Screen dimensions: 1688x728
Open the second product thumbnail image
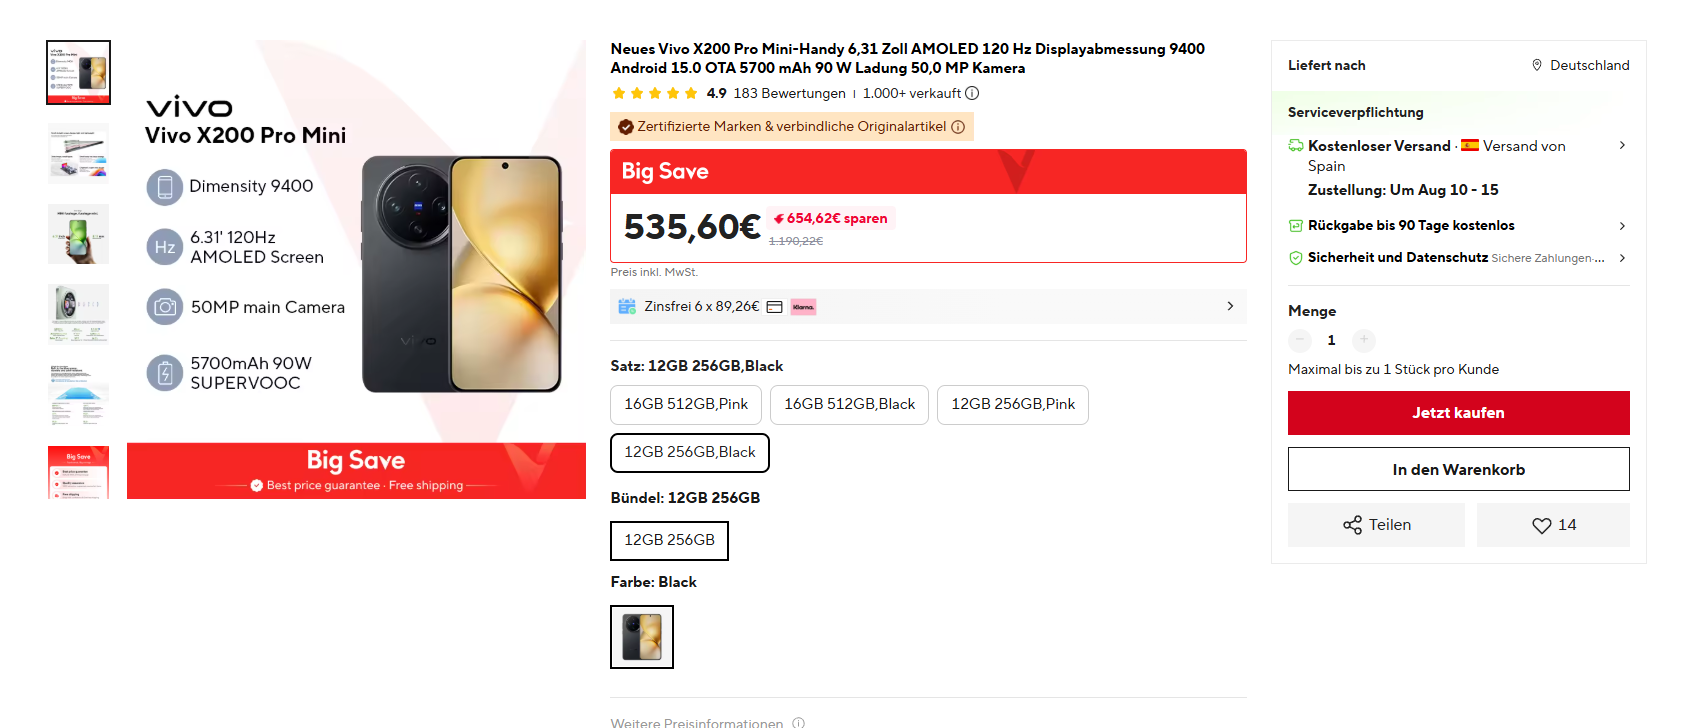pyautogui.click(x=78, y=153)
